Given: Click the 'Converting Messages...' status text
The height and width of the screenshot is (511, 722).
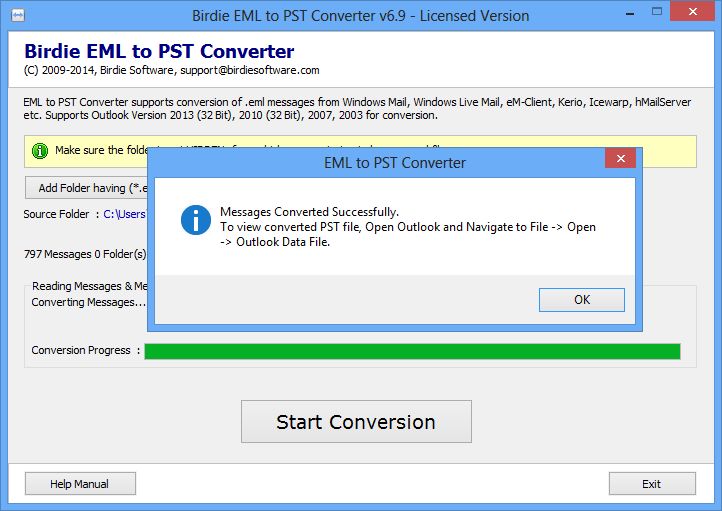Looking at the screenshot, I should (x=88, y=302).
